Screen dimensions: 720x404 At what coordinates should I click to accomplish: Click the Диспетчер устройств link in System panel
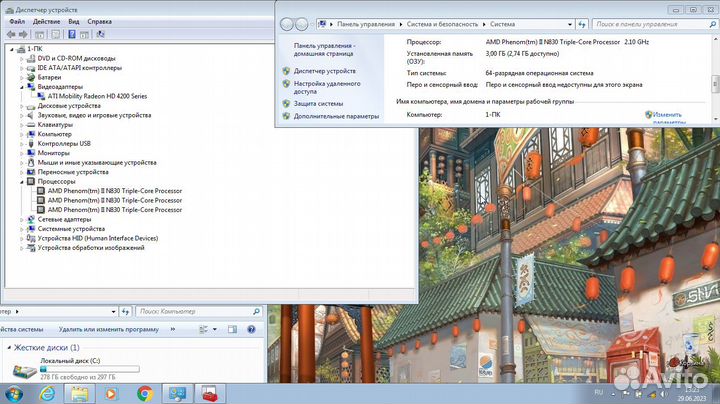point(324,71)
